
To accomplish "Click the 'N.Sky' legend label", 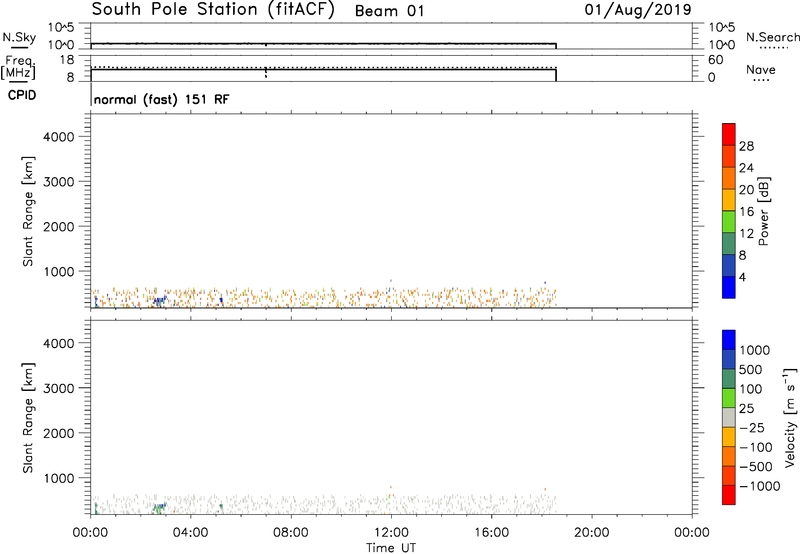I will click(x=19, y=37).
